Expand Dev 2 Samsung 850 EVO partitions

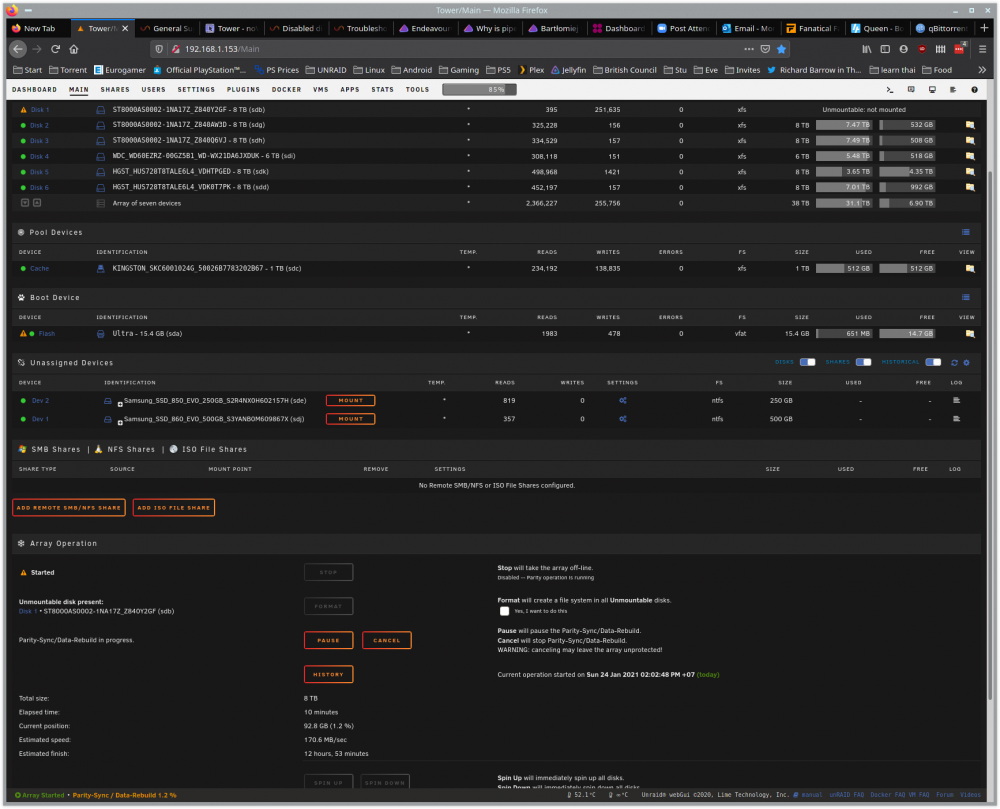coord(120,404)
